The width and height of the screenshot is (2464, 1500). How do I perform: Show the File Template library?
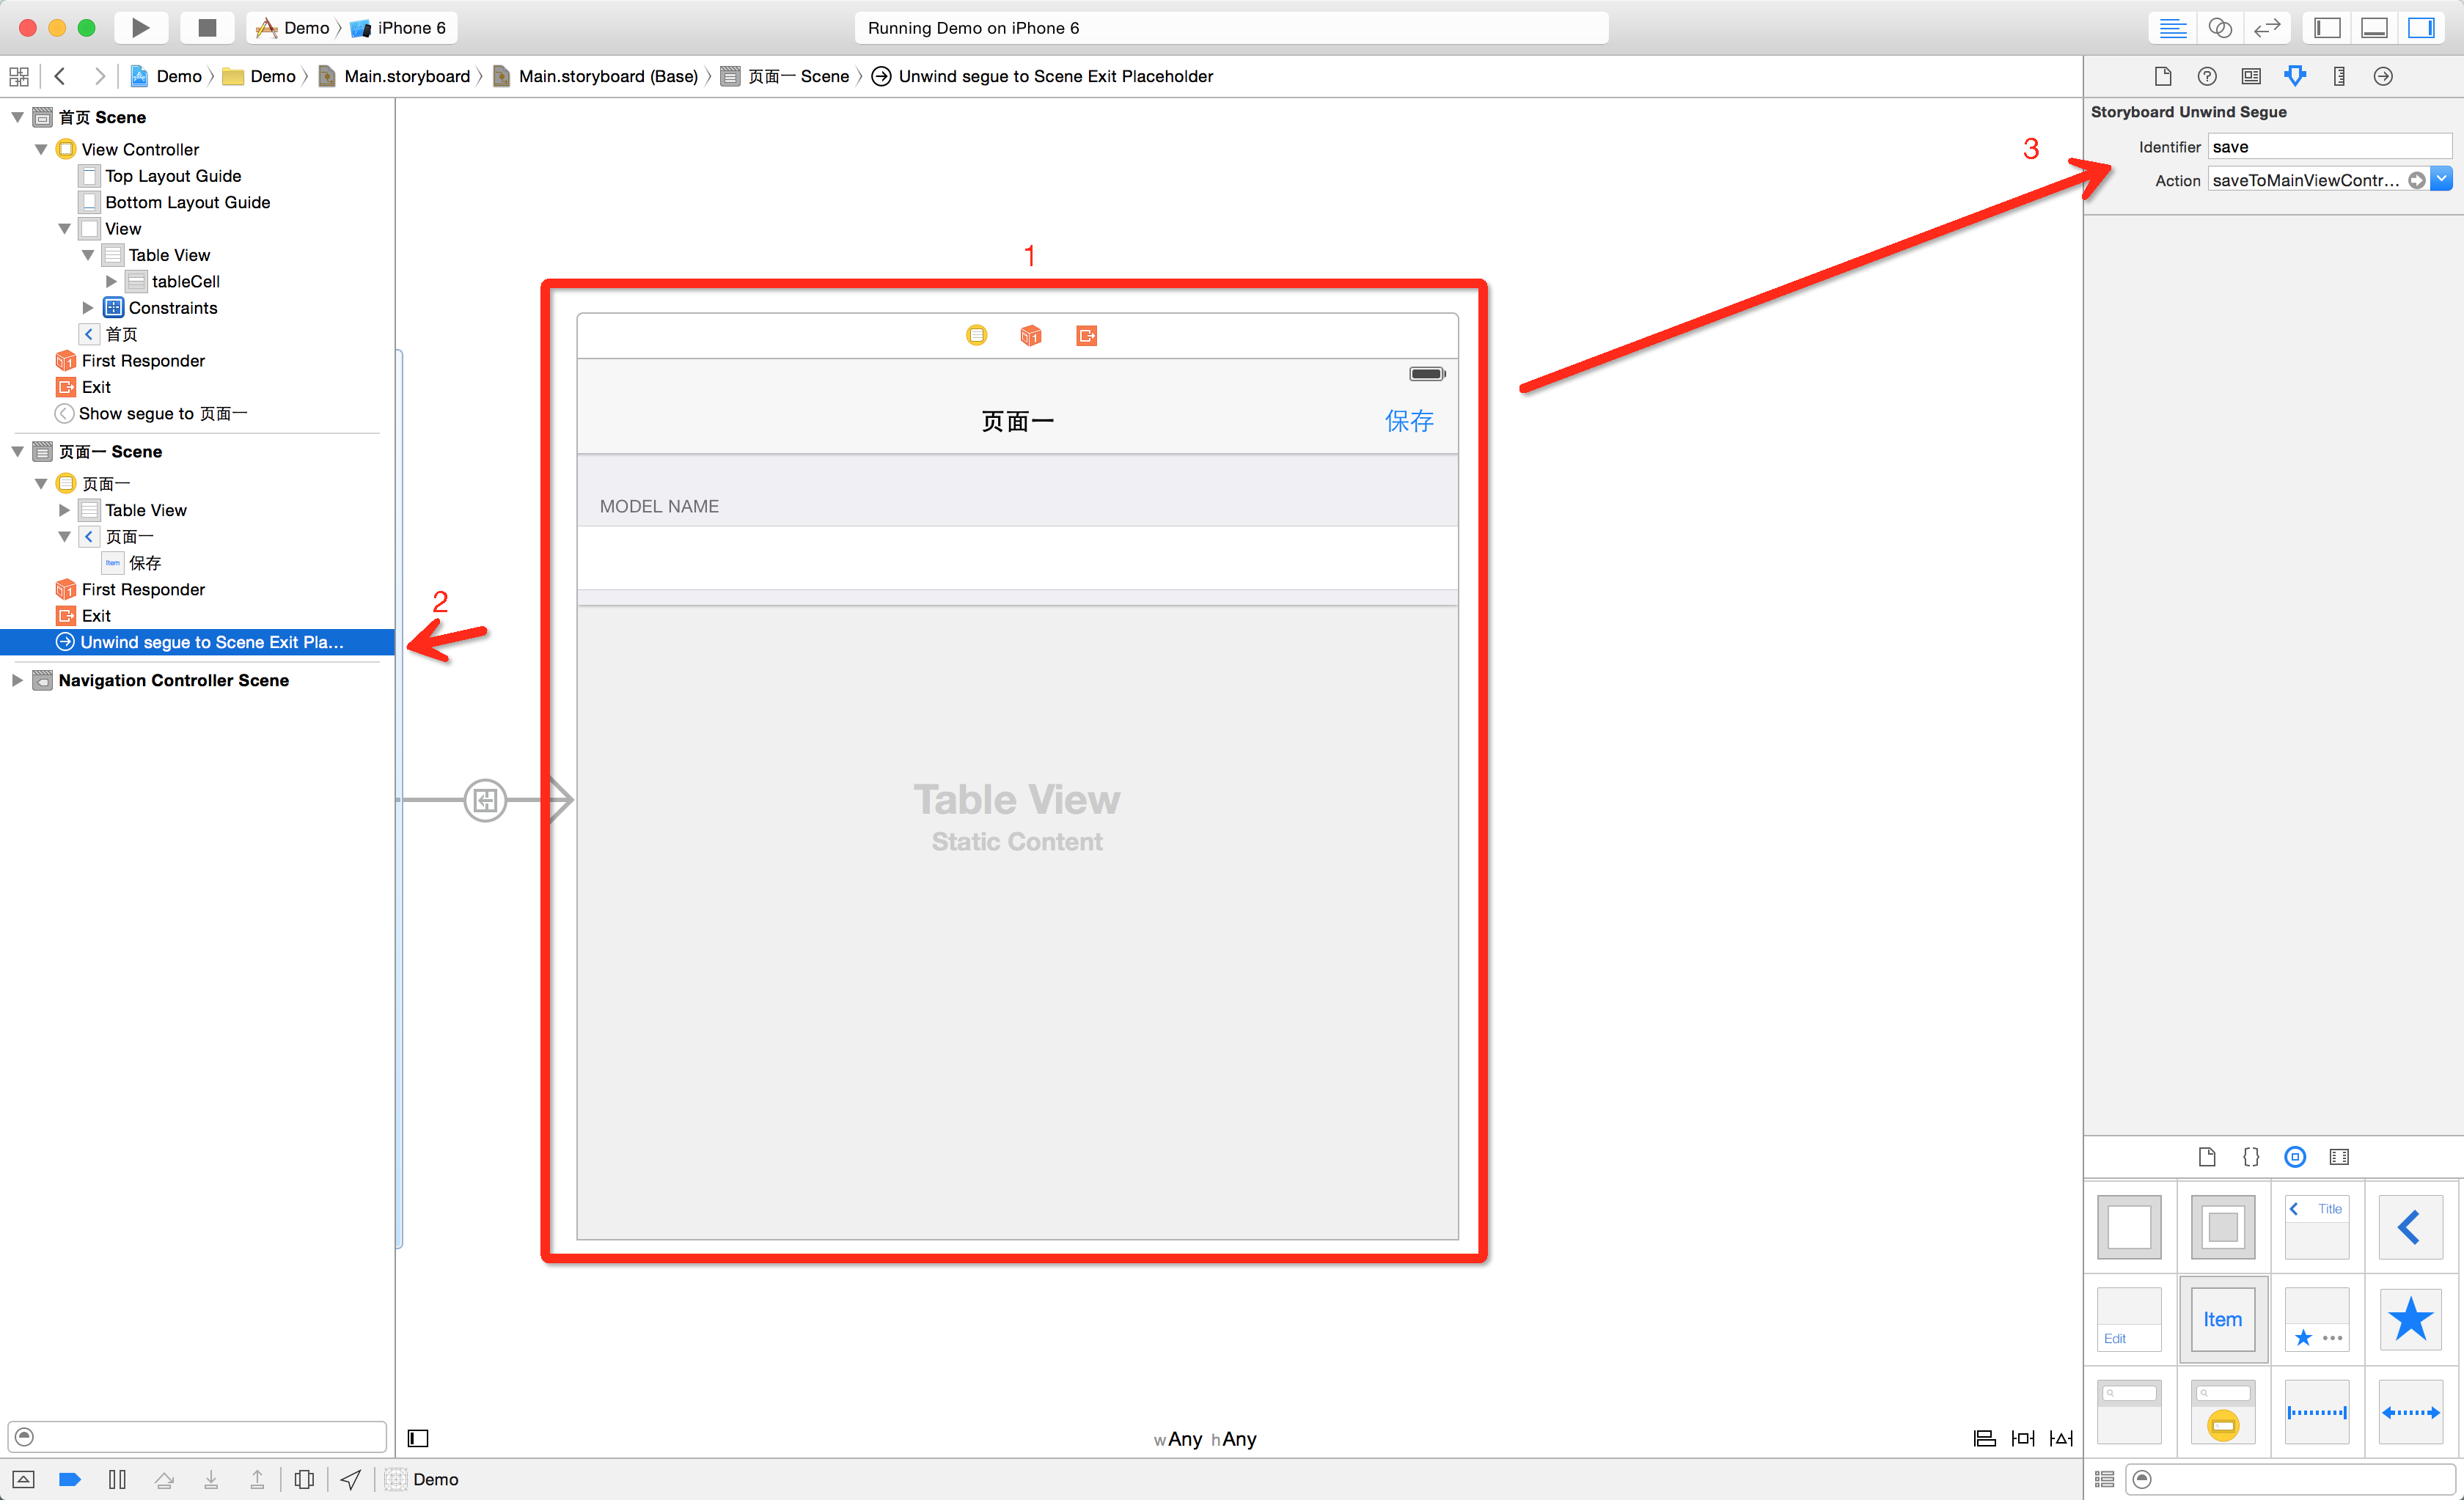(x=2207, y=1157)
